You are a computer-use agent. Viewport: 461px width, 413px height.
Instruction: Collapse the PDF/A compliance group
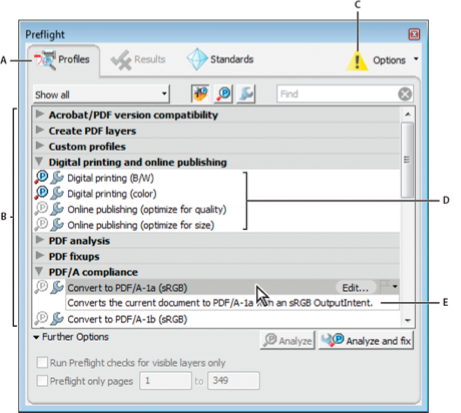pos(39,271)
